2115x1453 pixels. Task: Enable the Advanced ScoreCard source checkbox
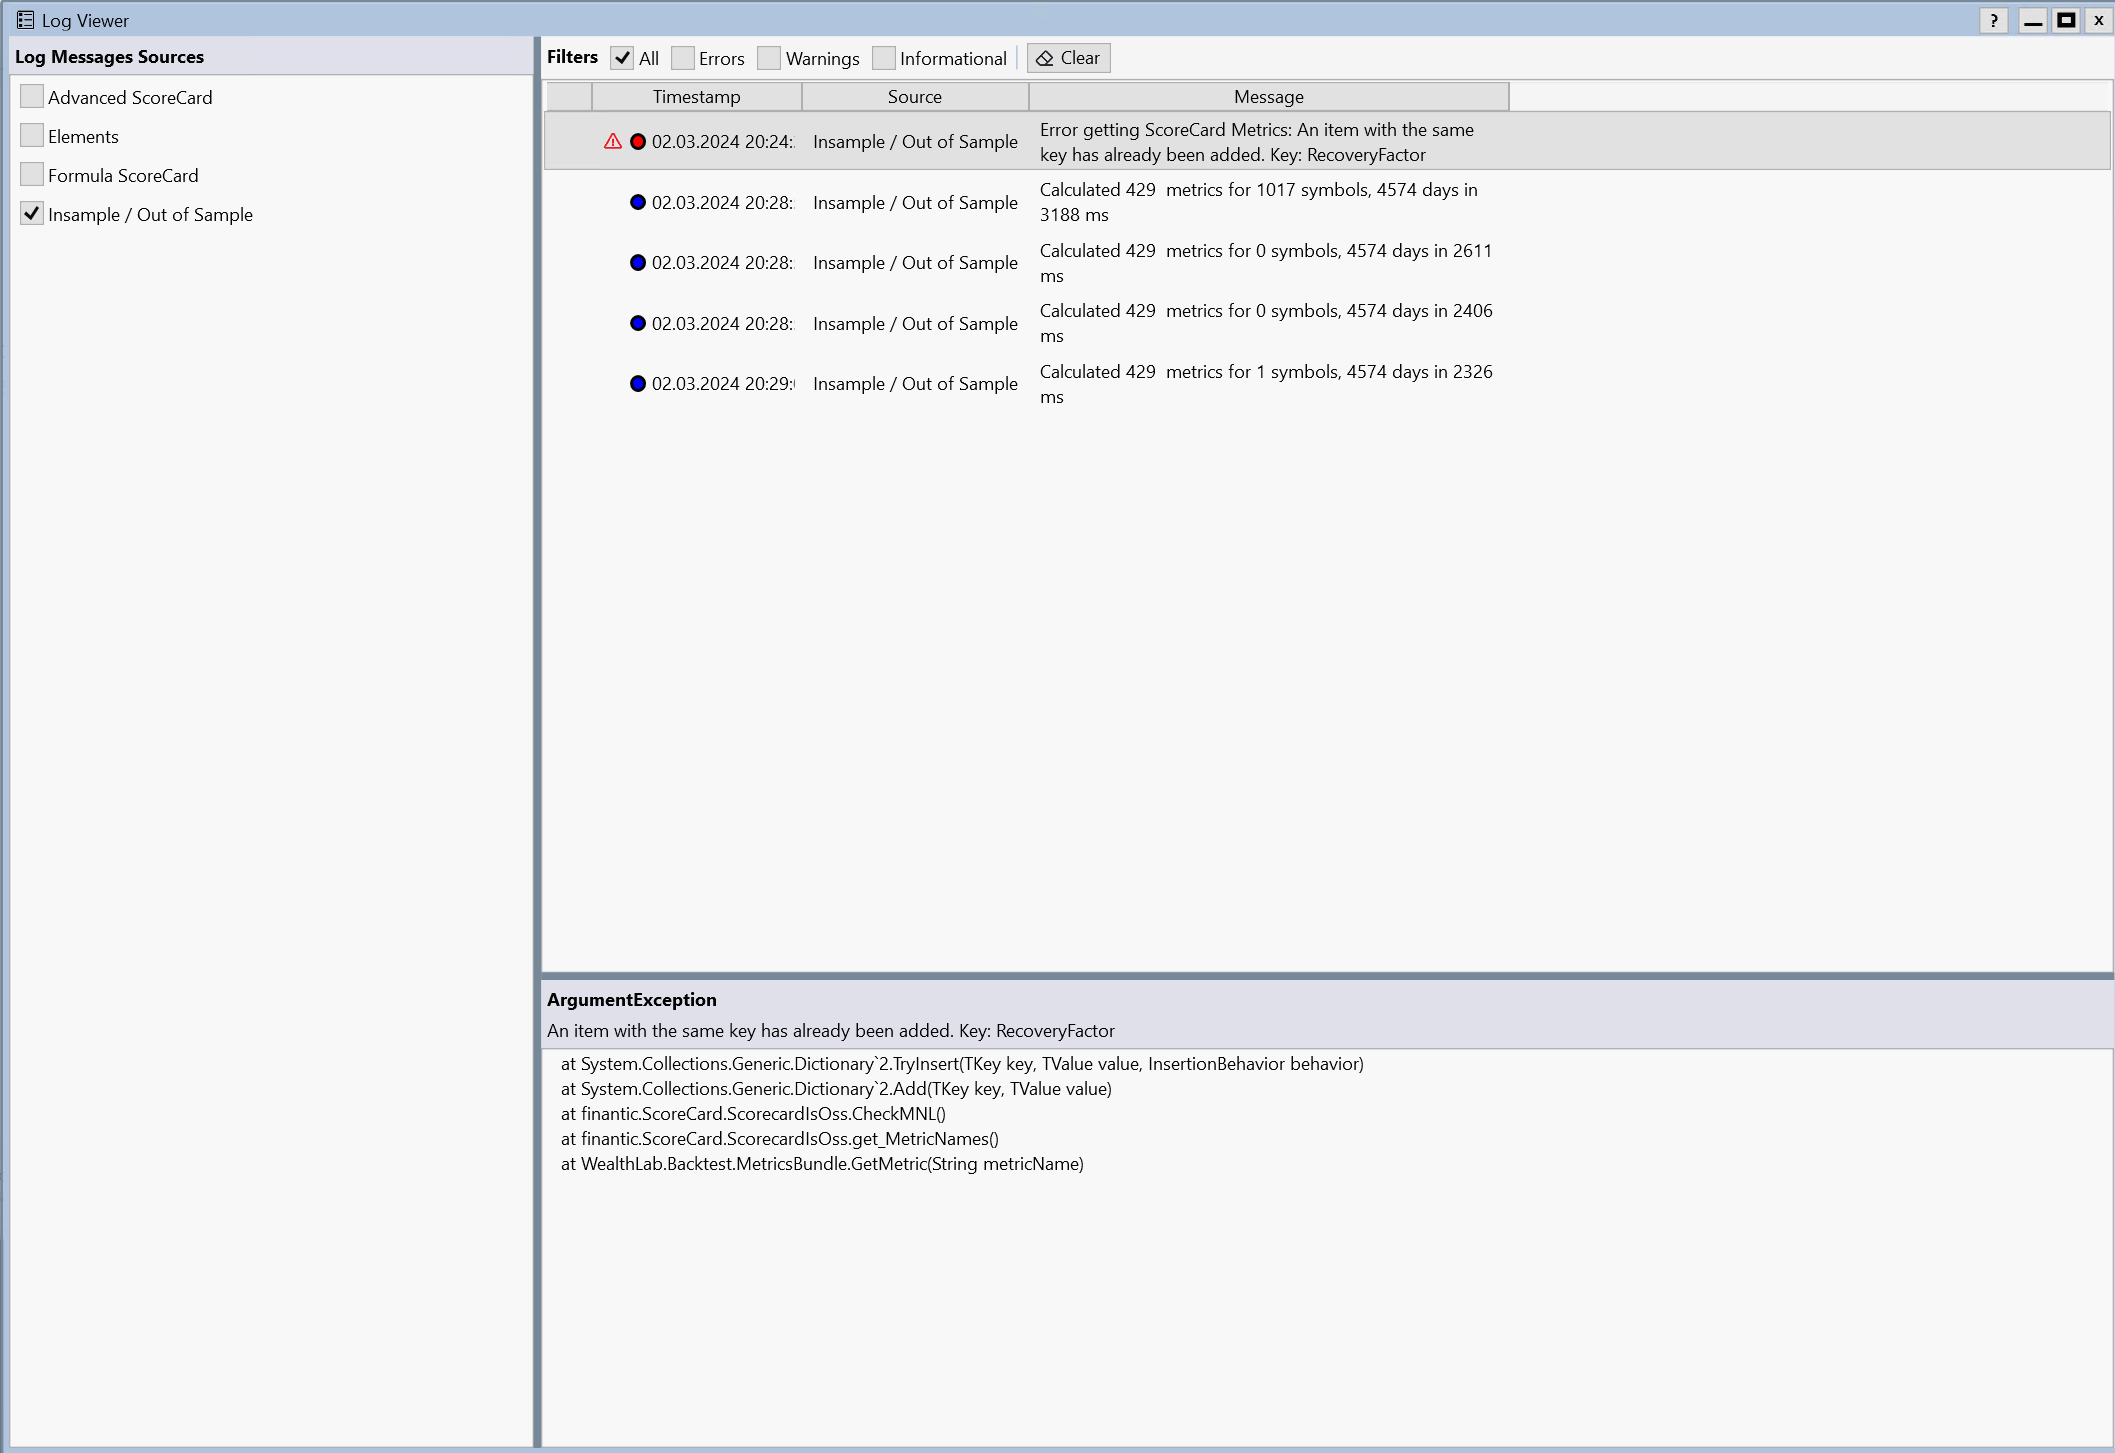(32, 97)
